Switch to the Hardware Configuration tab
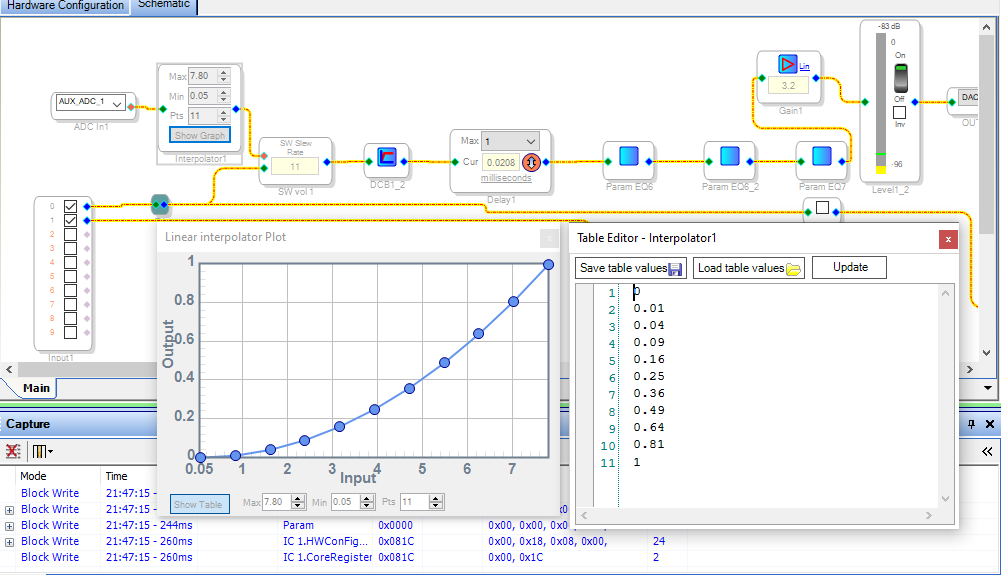The image size is (1001, 575). pos(65,5)
